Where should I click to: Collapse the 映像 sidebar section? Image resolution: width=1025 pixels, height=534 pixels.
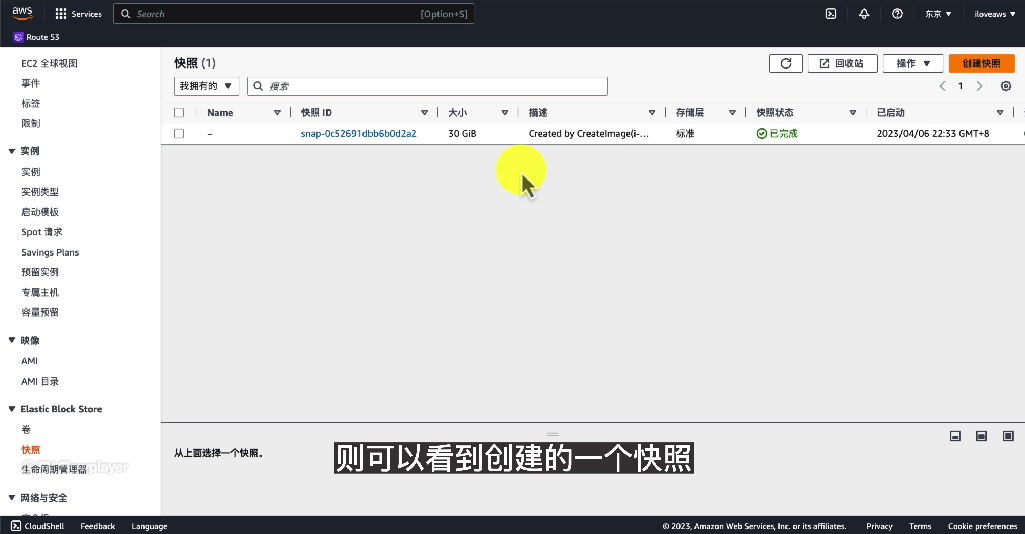[x=12, y=340]
